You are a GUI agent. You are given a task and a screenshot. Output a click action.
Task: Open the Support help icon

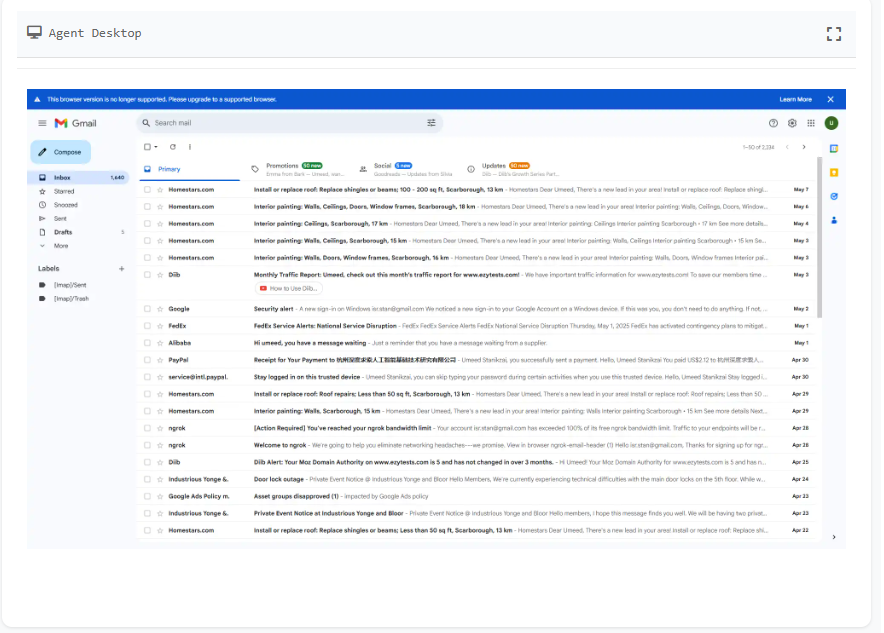point(773,123)
